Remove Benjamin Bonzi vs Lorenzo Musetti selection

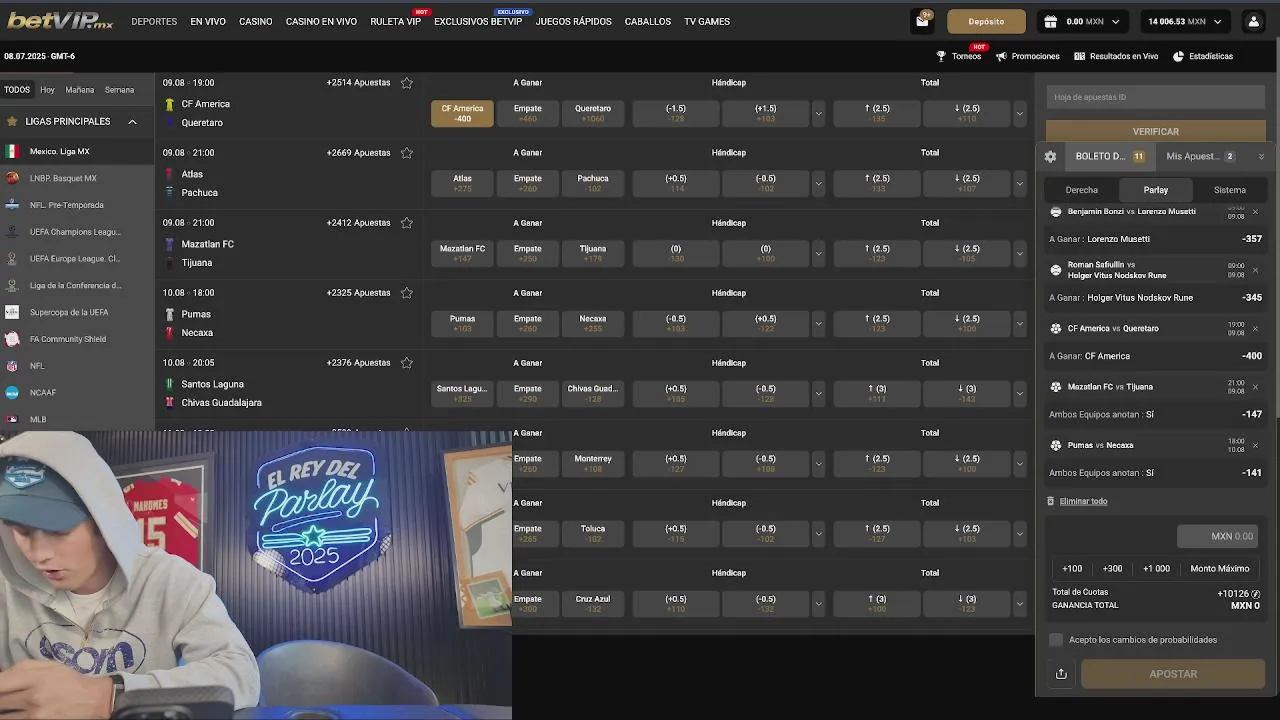(x=1256, y=212)
